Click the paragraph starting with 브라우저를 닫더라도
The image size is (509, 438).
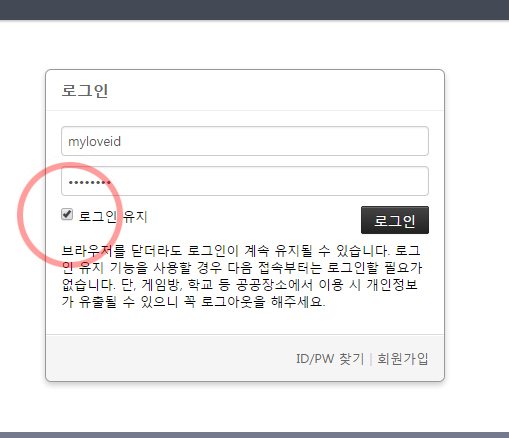click(242, 276)
